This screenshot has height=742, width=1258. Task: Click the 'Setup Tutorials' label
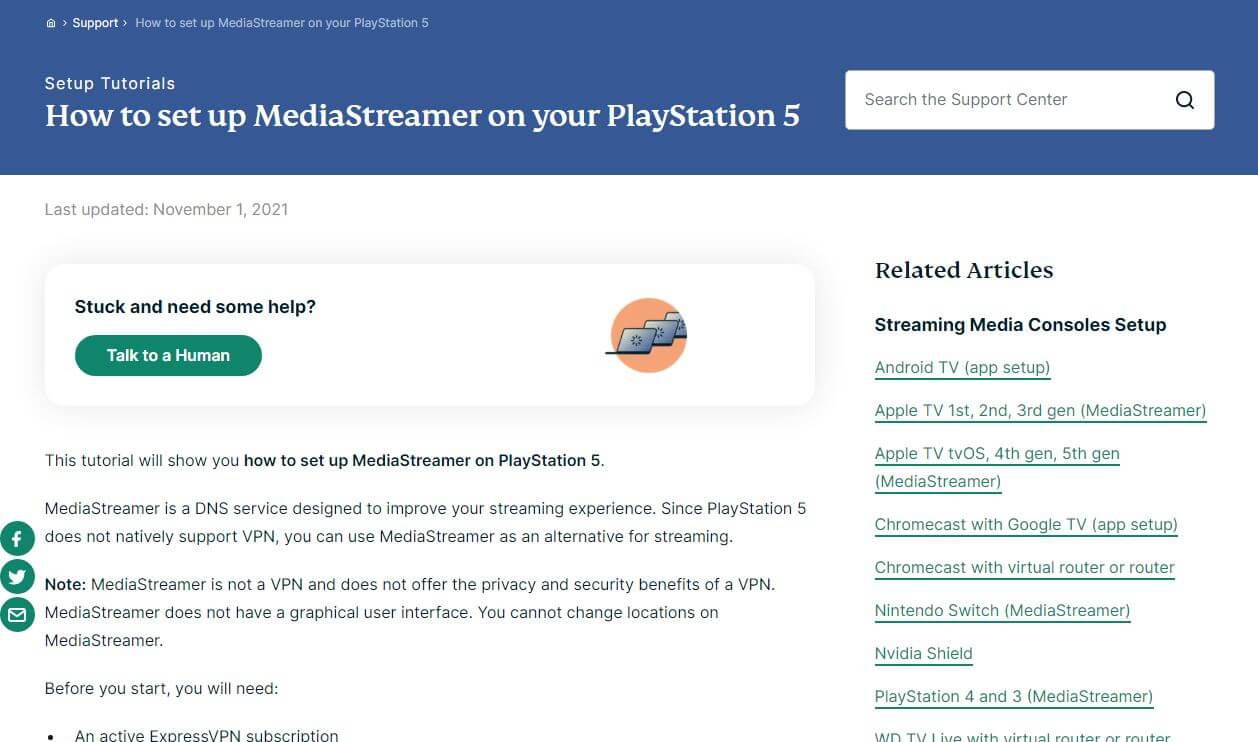(110, 84)
